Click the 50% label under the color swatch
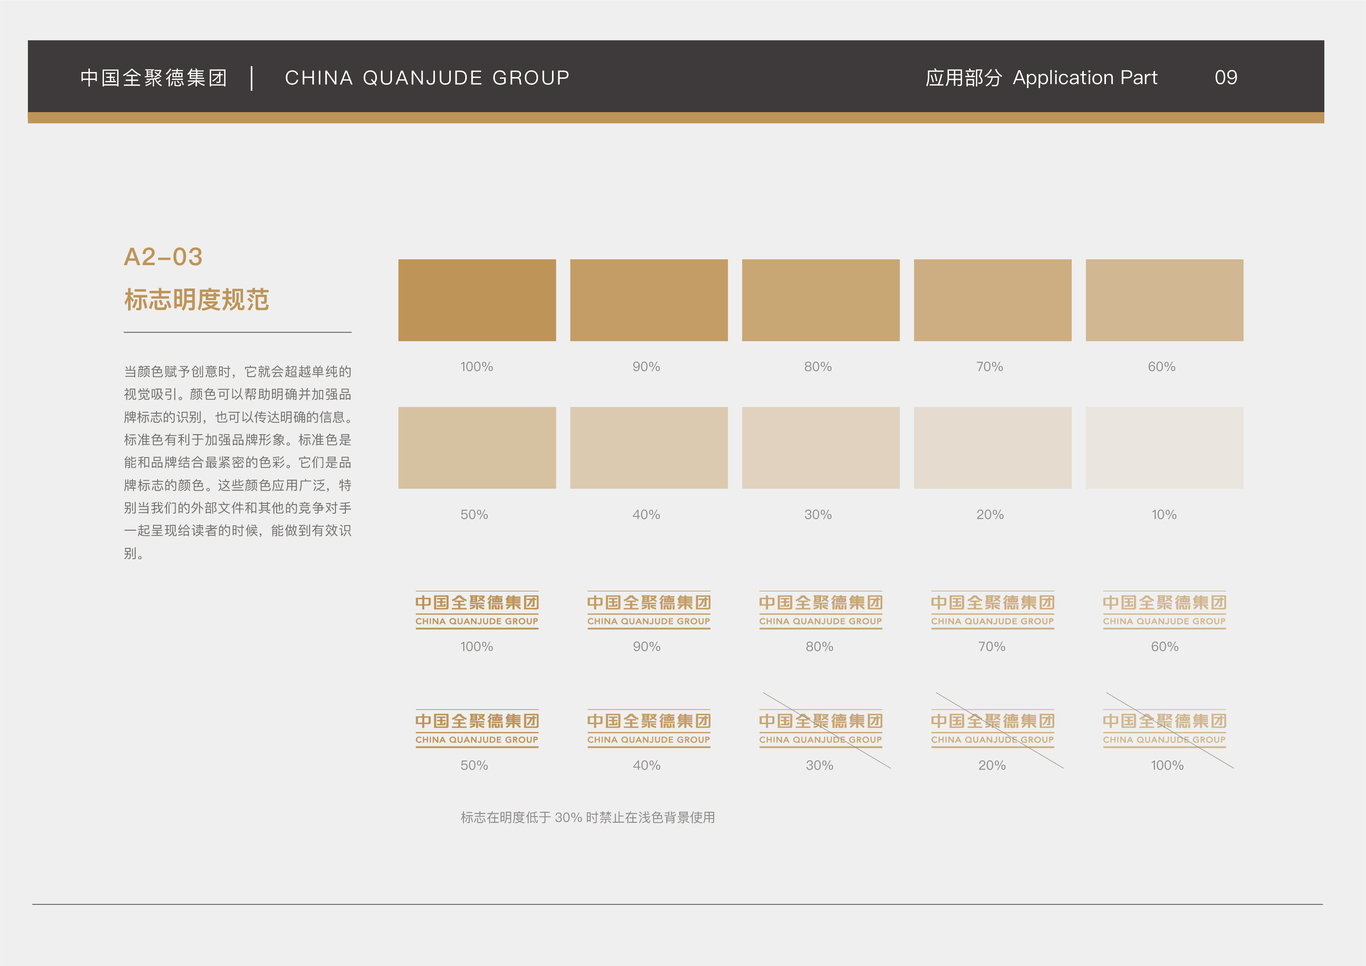Viewport: 1366px width, 966px height. tap(474, 515)
